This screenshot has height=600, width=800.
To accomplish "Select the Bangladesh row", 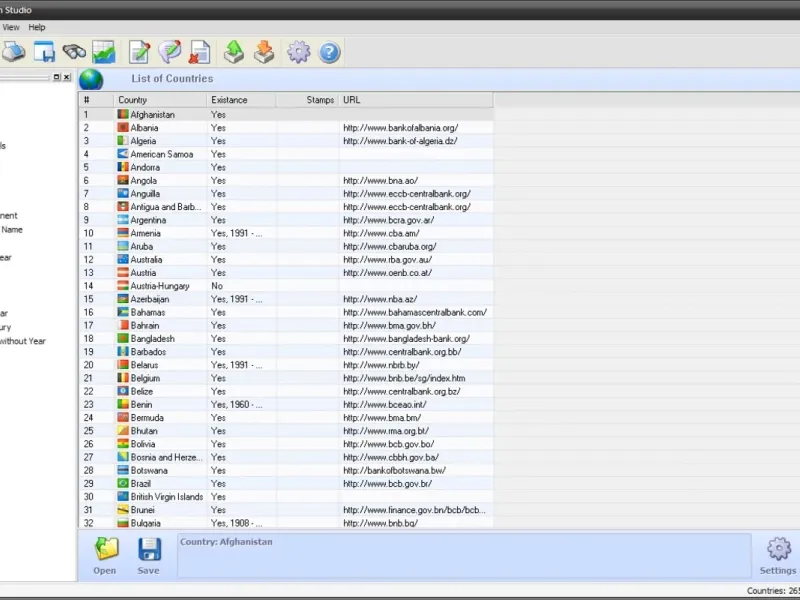I will pyautogui.click(x=286, y=339).
